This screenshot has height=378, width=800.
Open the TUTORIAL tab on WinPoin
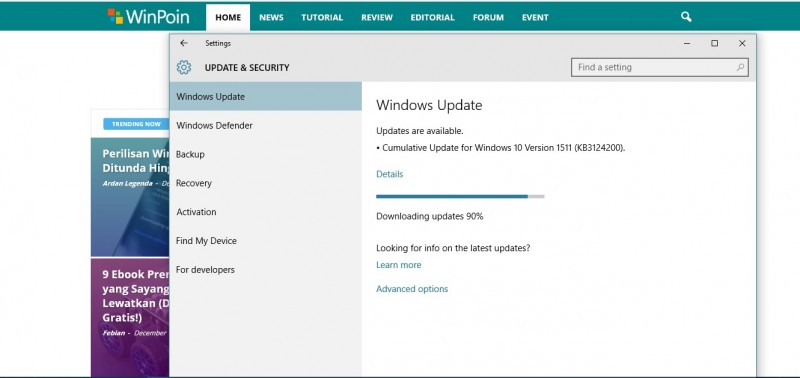pos(322,17)
